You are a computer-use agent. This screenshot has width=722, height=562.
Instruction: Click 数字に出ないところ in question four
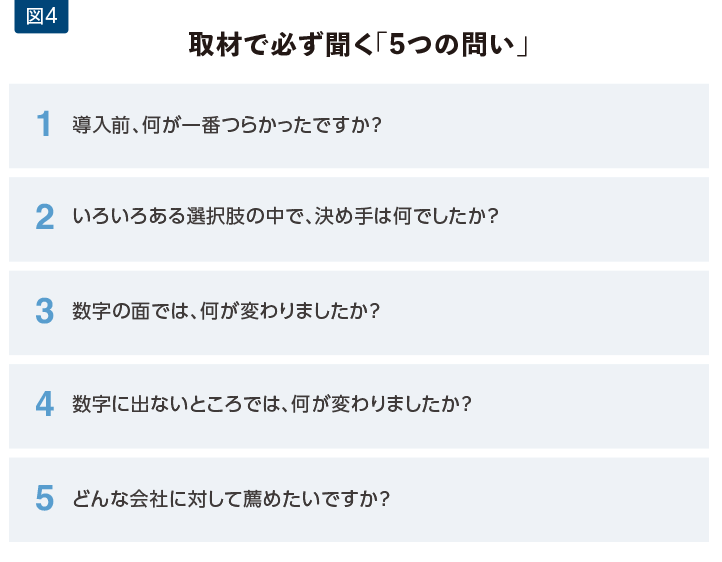point(157,404)
